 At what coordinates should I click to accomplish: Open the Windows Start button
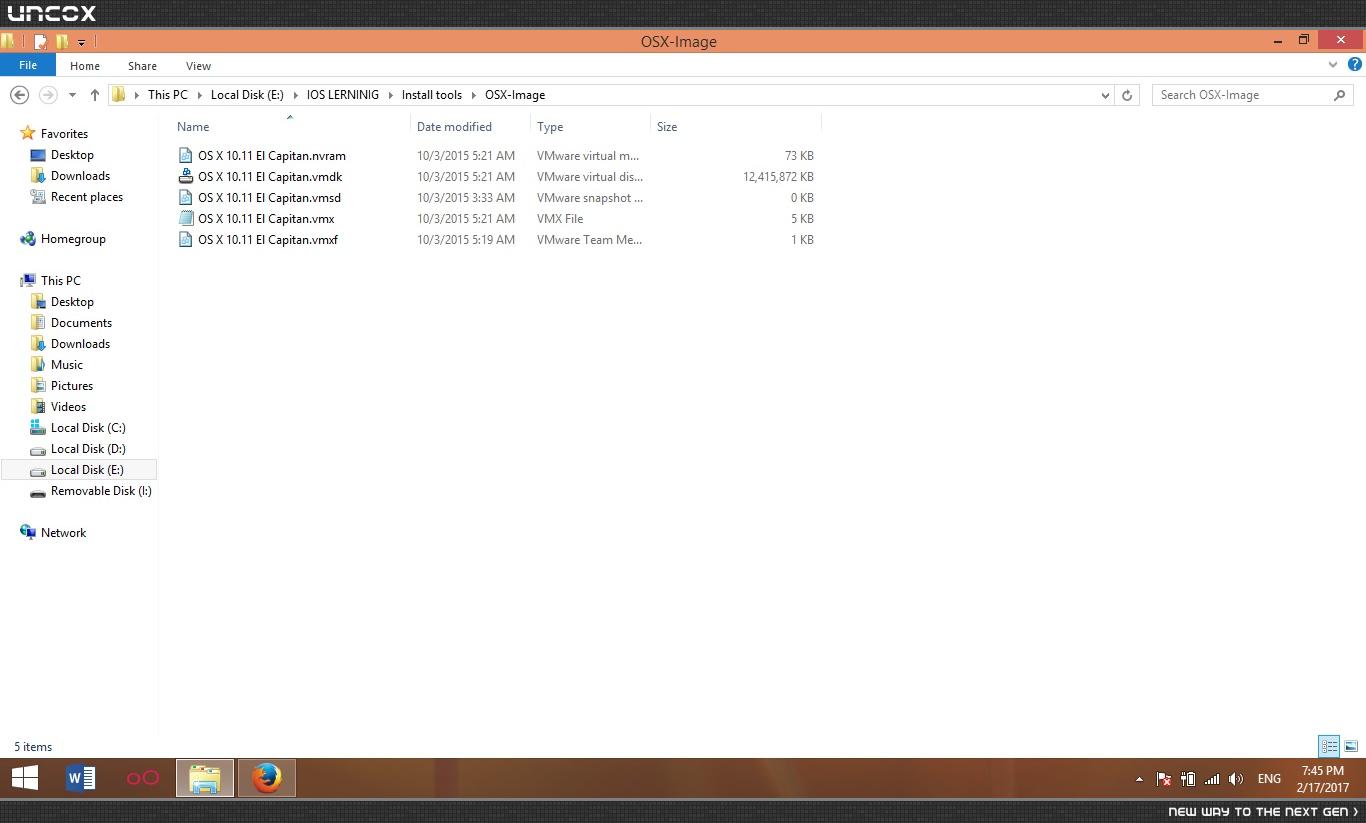(x=25, y=778)
